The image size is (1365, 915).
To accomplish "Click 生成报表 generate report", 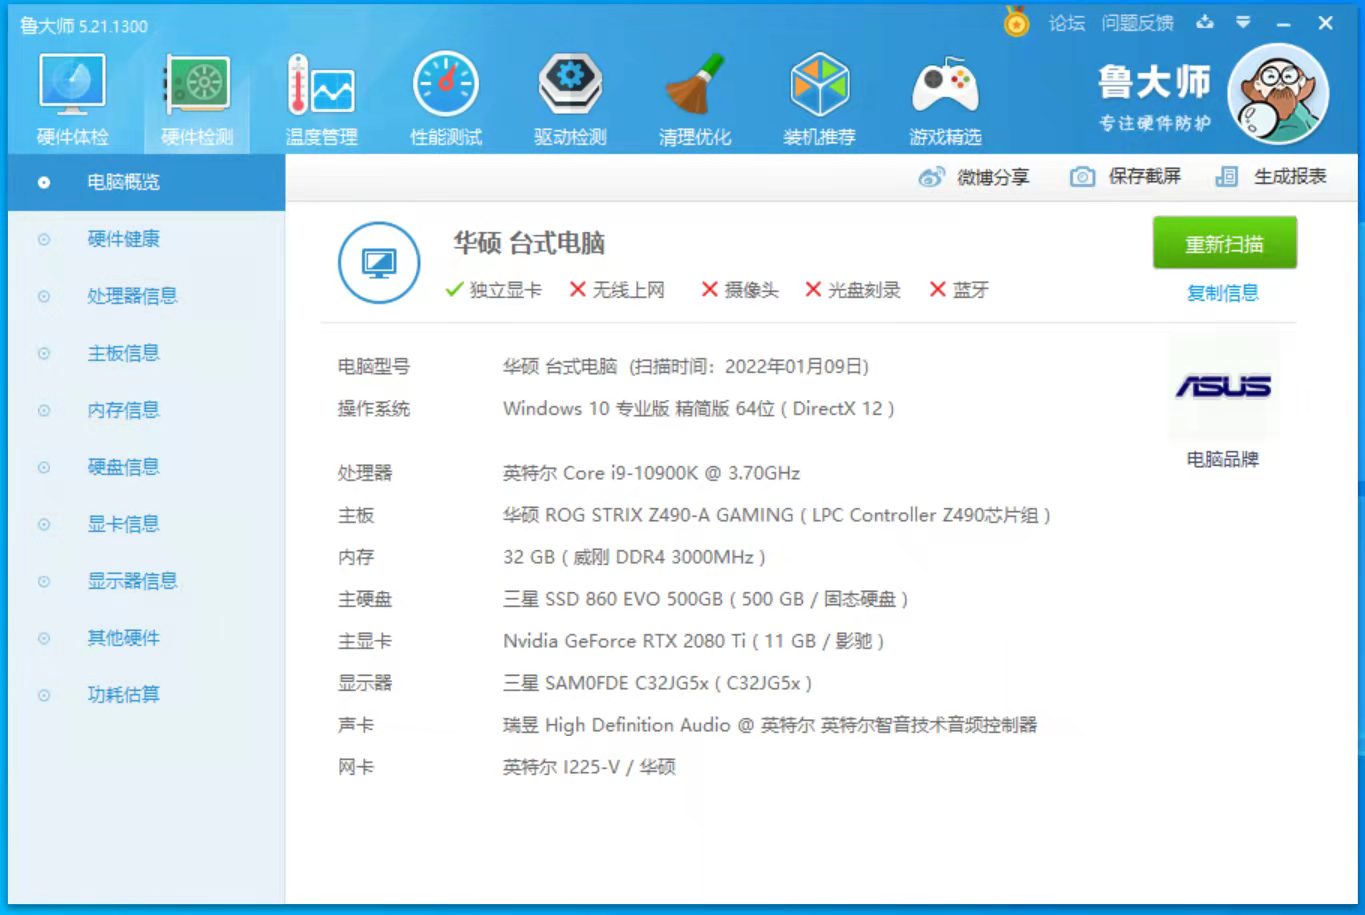I will click(1270, 177).
